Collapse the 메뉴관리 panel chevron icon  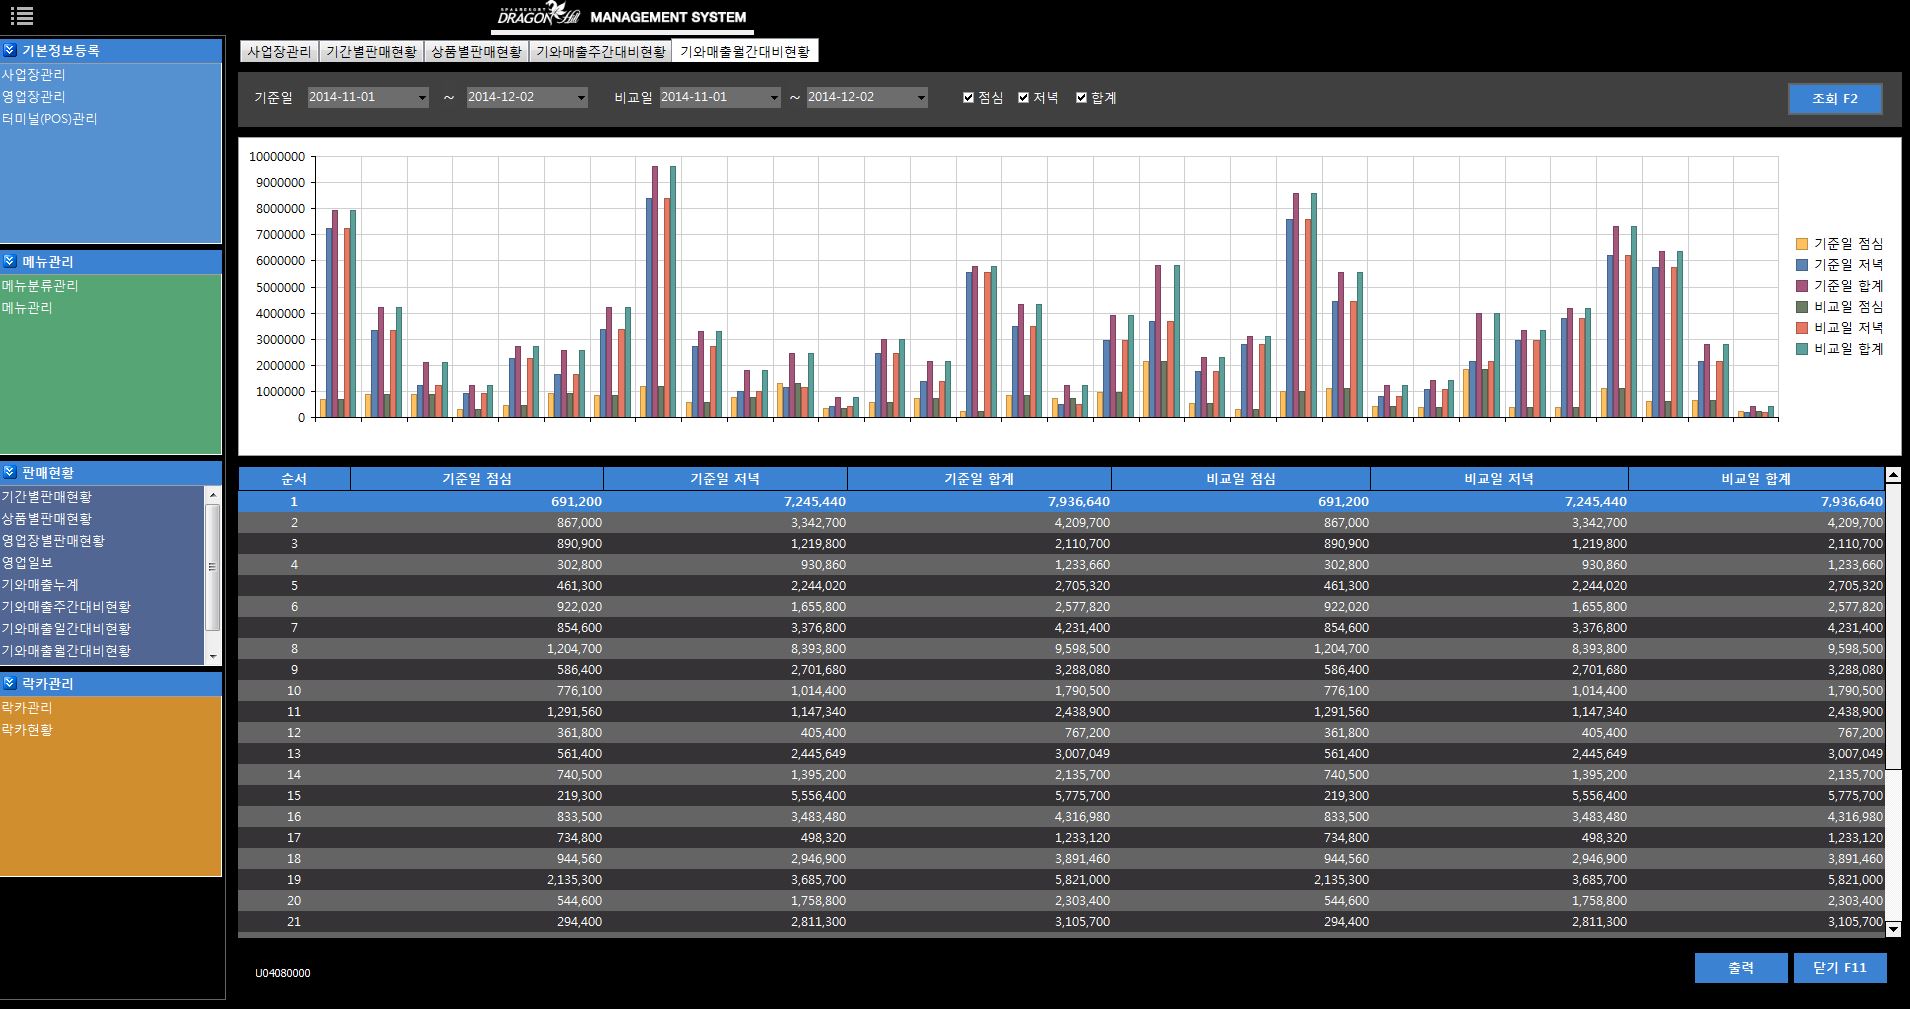tap(10, 261)
